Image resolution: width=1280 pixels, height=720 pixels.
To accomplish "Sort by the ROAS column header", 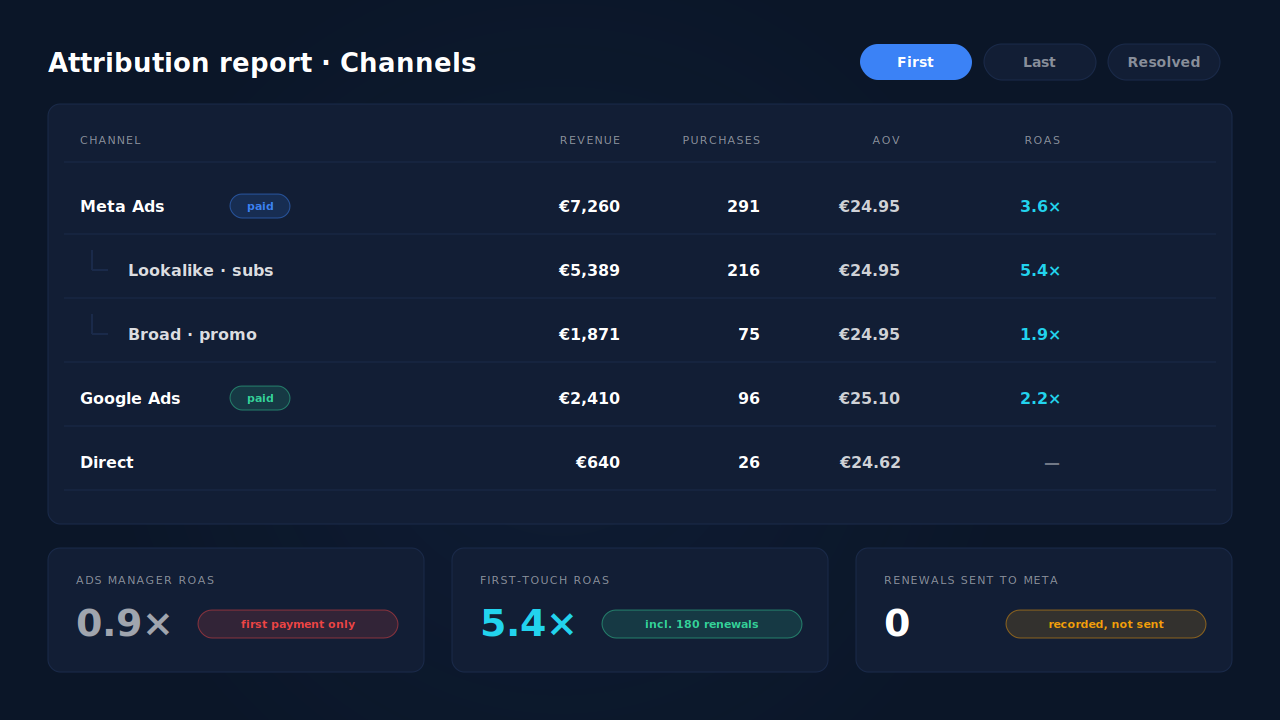I will (1042, 140).
